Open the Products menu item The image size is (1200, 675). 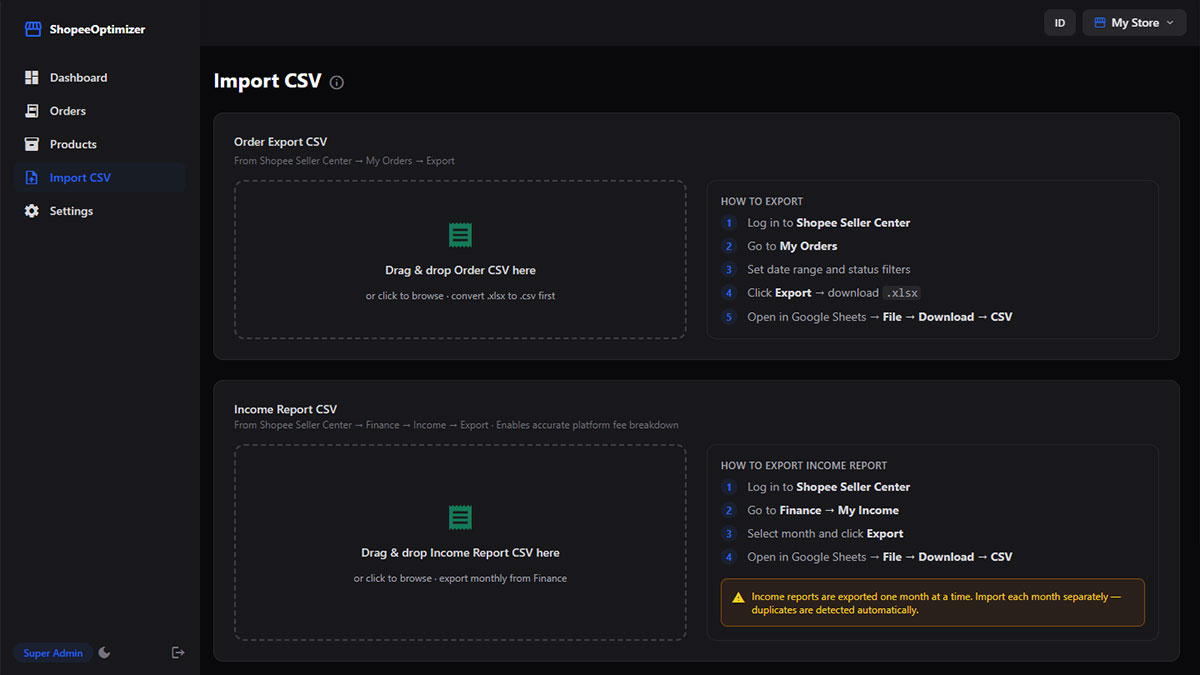100,144
